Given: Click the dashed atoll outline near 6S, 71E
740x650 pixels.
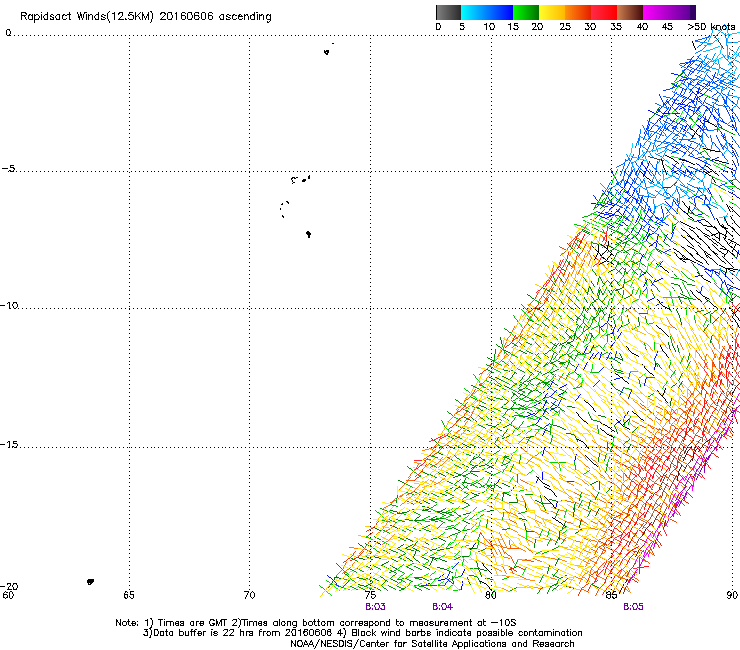Looking at the screenshot, I should pyautogui.click(x=284, y=209).
